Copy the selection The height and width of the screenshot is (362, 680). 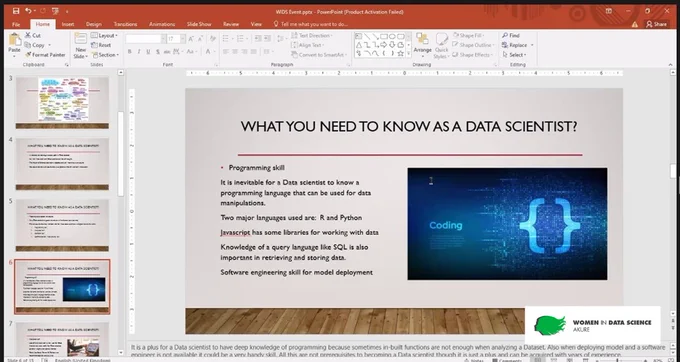pyautogui.click(x=35, y=45)
